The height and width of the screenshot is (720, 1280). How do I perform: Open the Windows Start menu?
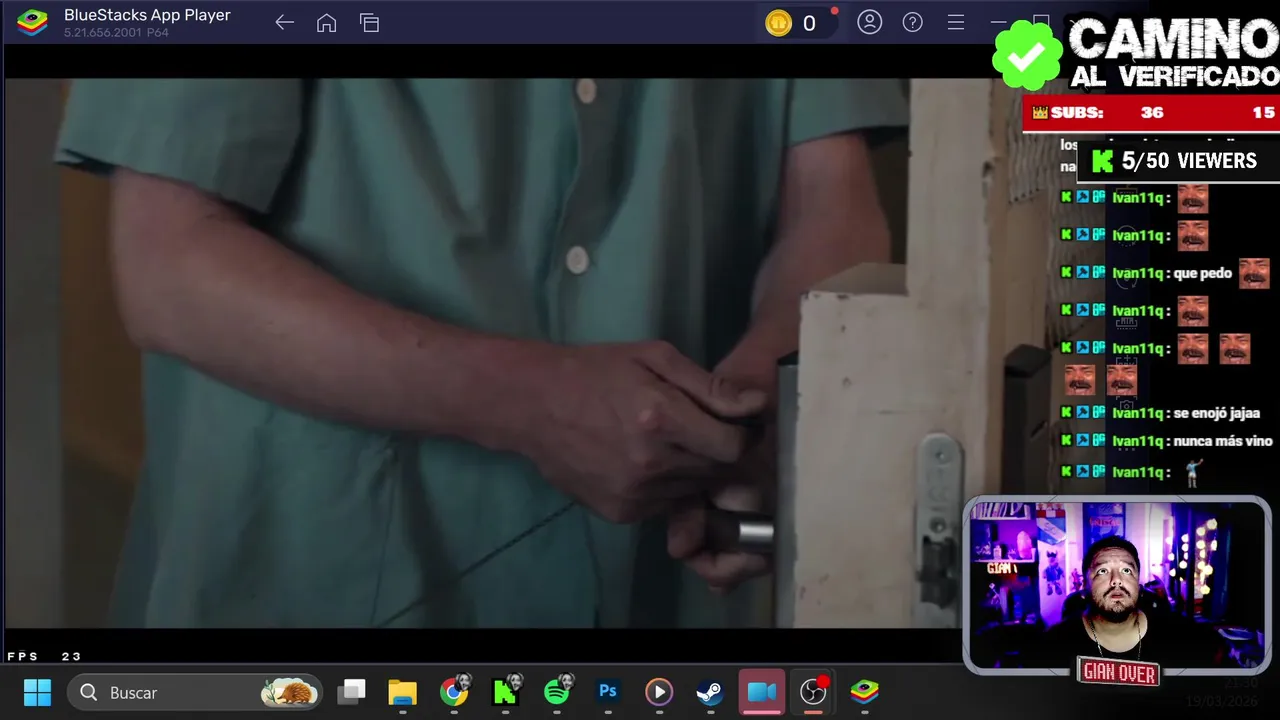37,692
